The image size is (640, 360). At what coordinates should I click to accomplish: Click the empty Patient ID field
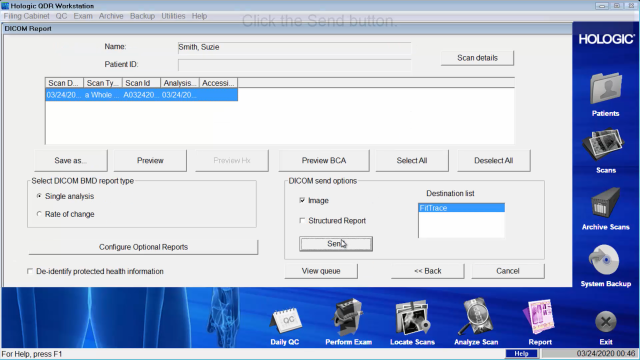[x=294, y=65]
